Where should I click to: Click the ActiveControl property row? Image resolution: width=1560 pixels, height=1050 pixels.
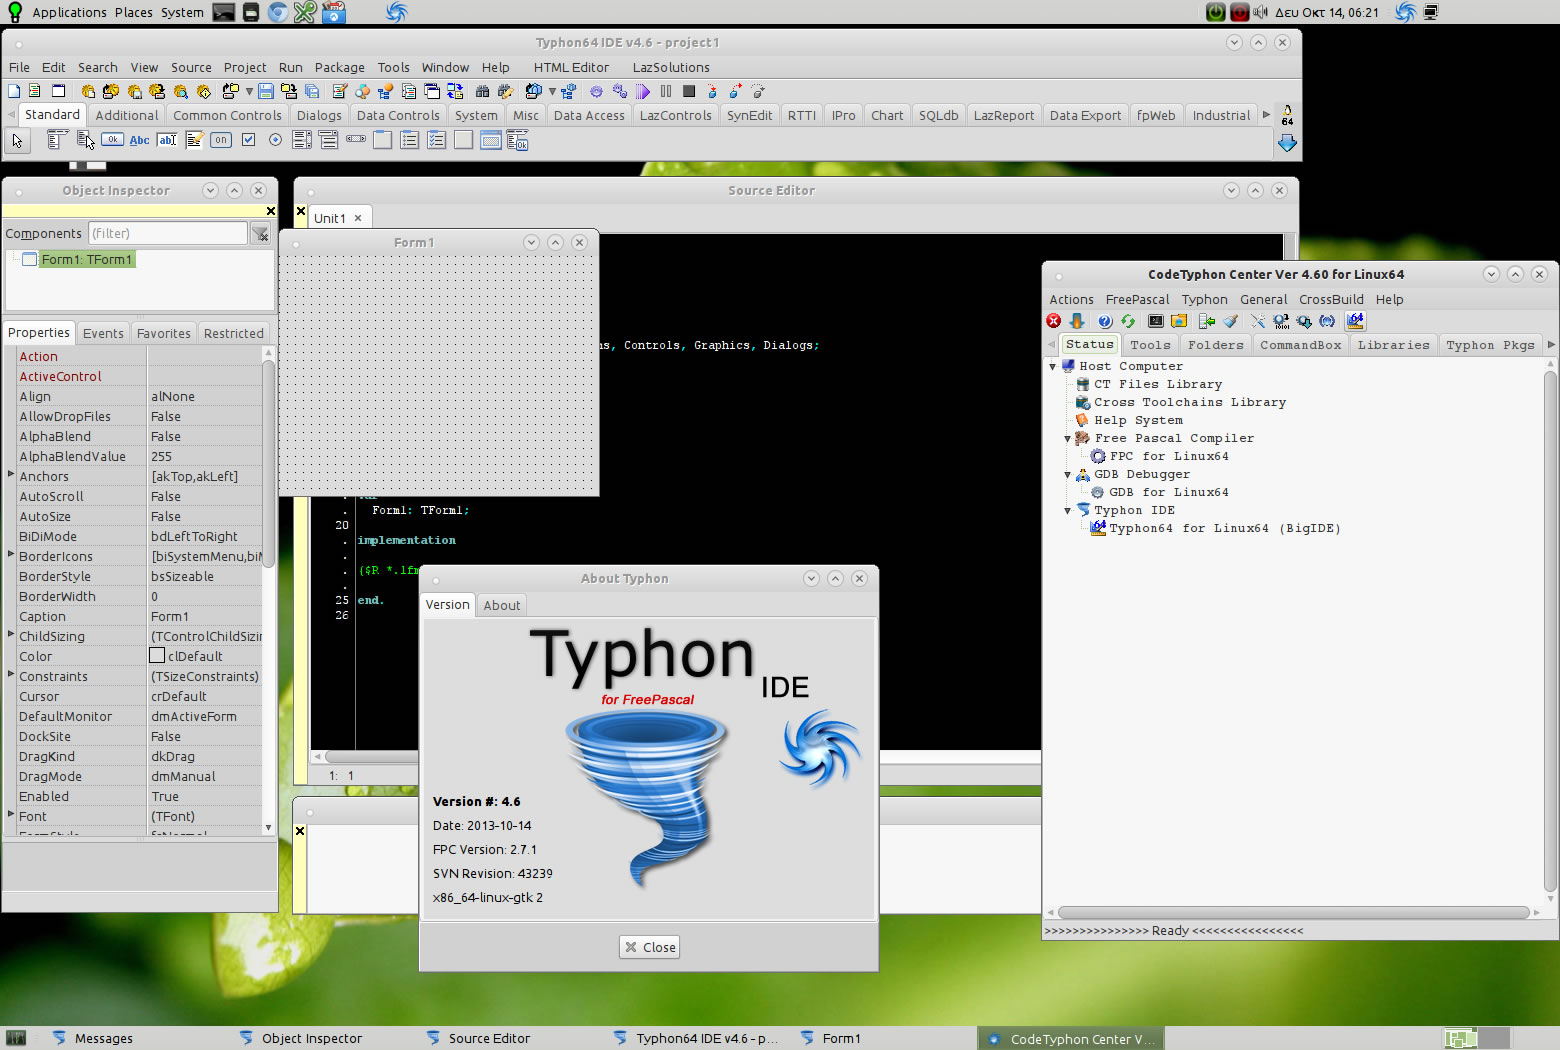(139, 377)
